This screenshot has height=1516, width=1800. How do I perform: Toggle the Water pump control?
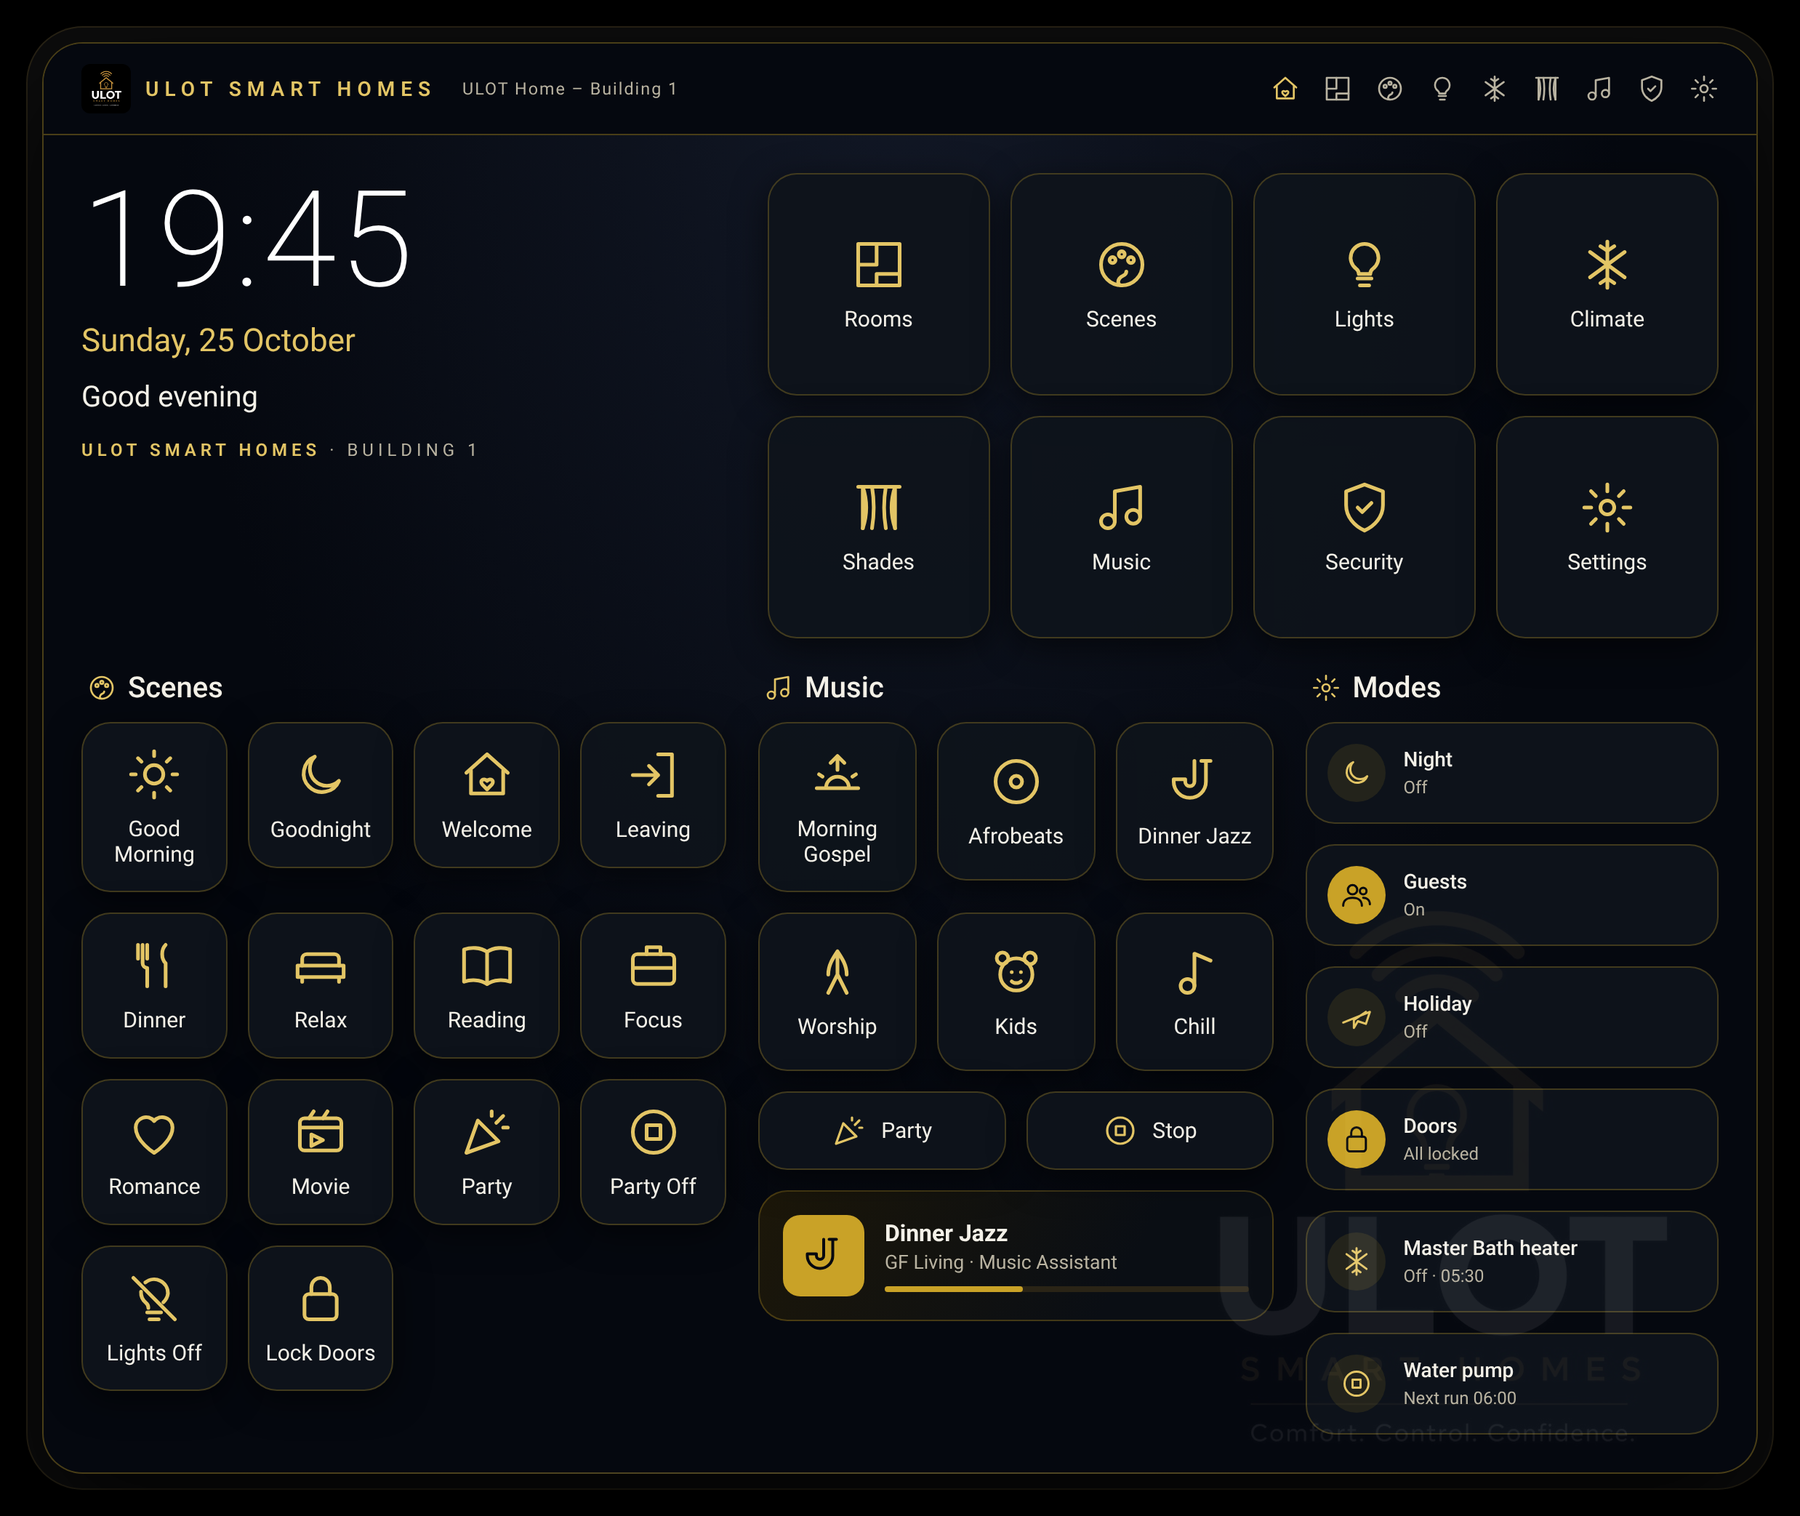point(1512,1383)
